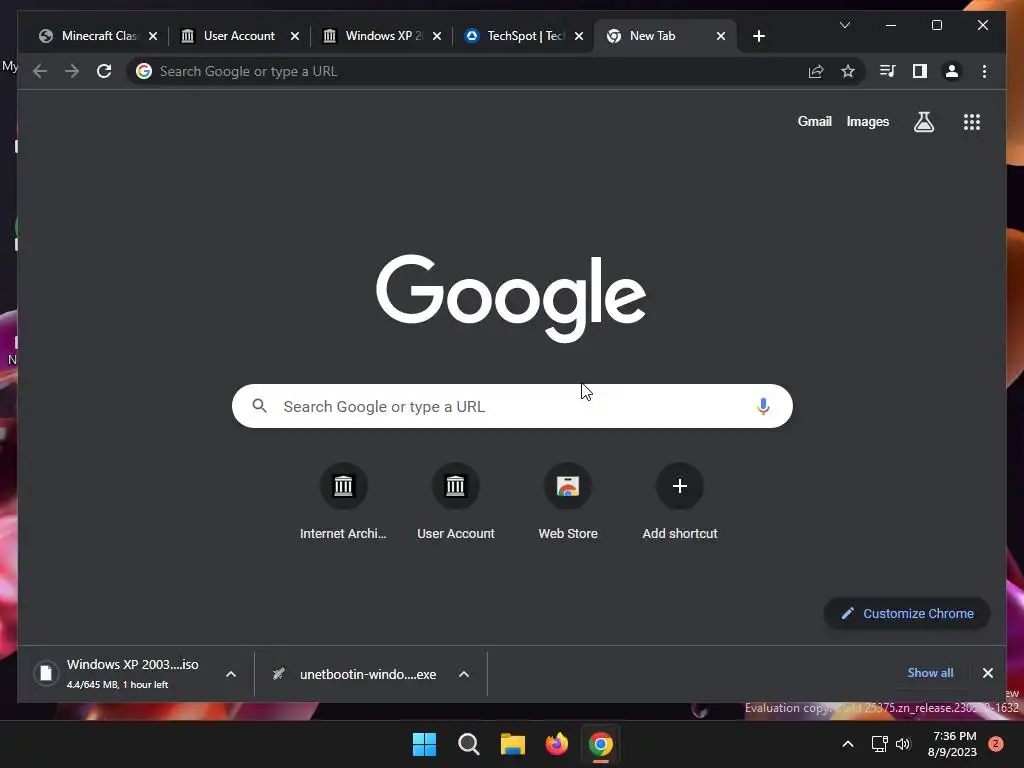Switch to the Windows XP tab
The height and width of the screenshot is (768, 1024).
tap(383, 36)
